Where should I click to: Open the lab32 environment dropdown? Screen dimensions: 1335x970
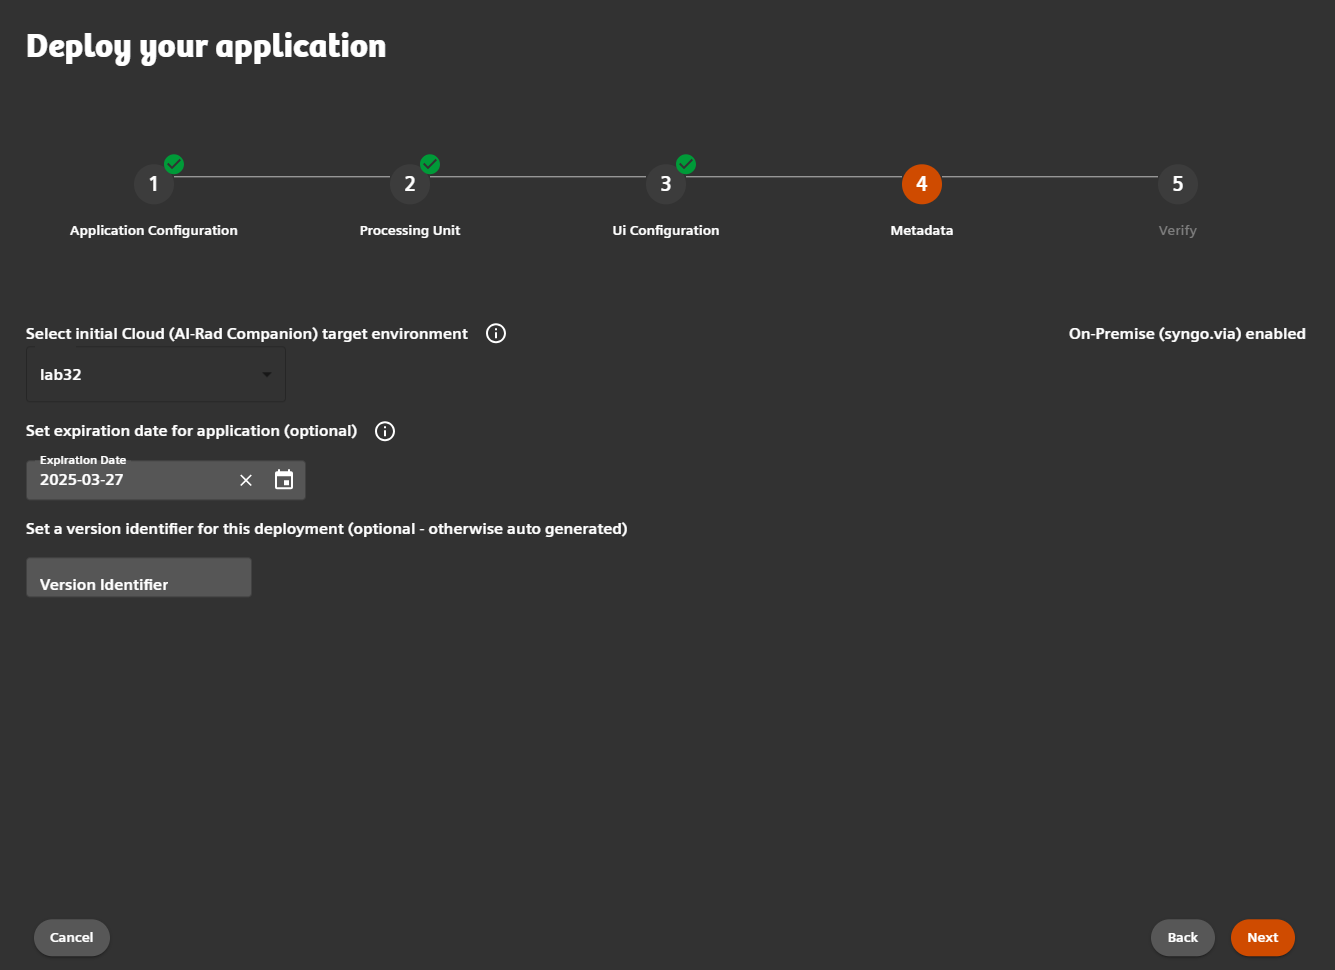[x=155, y=374]
